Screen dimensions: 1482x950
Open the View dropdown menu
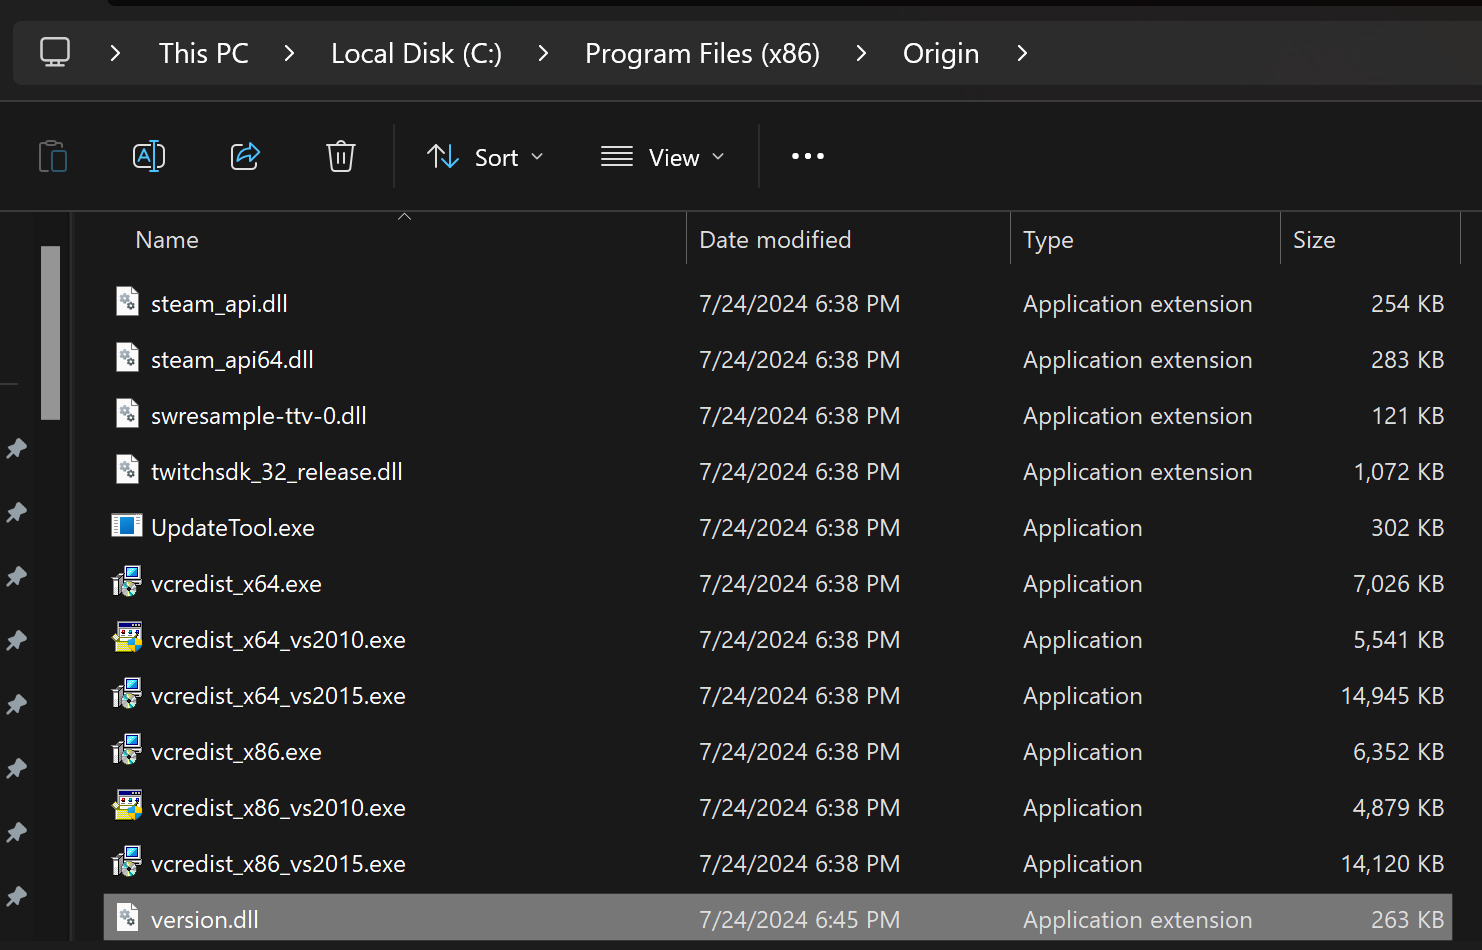coord(663,157)
